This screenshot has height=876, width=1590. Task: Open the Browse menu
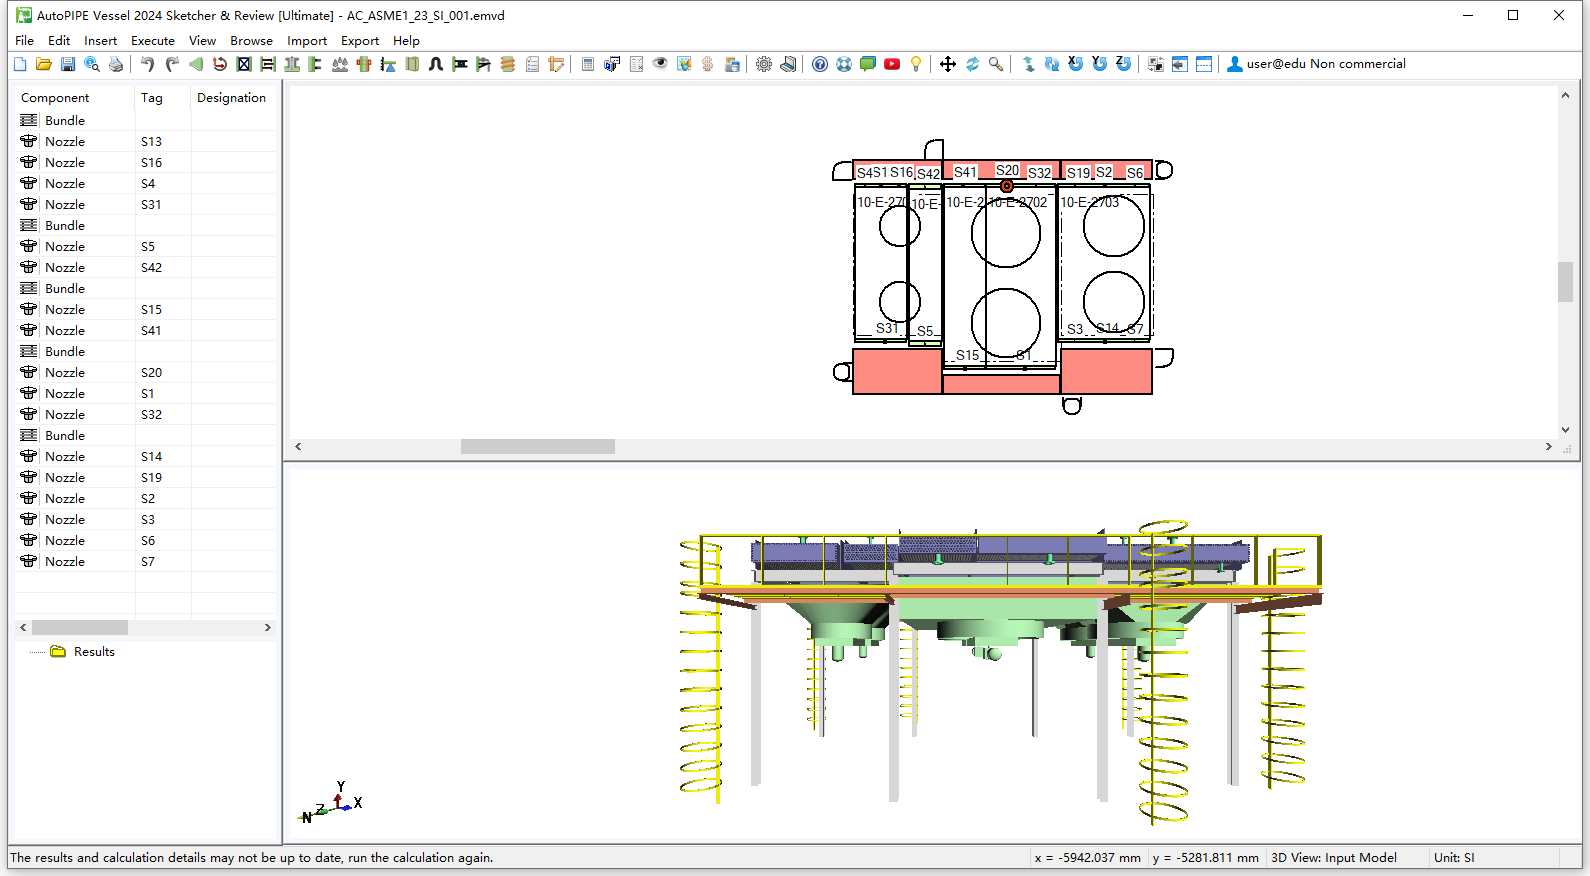coord(251,41)
